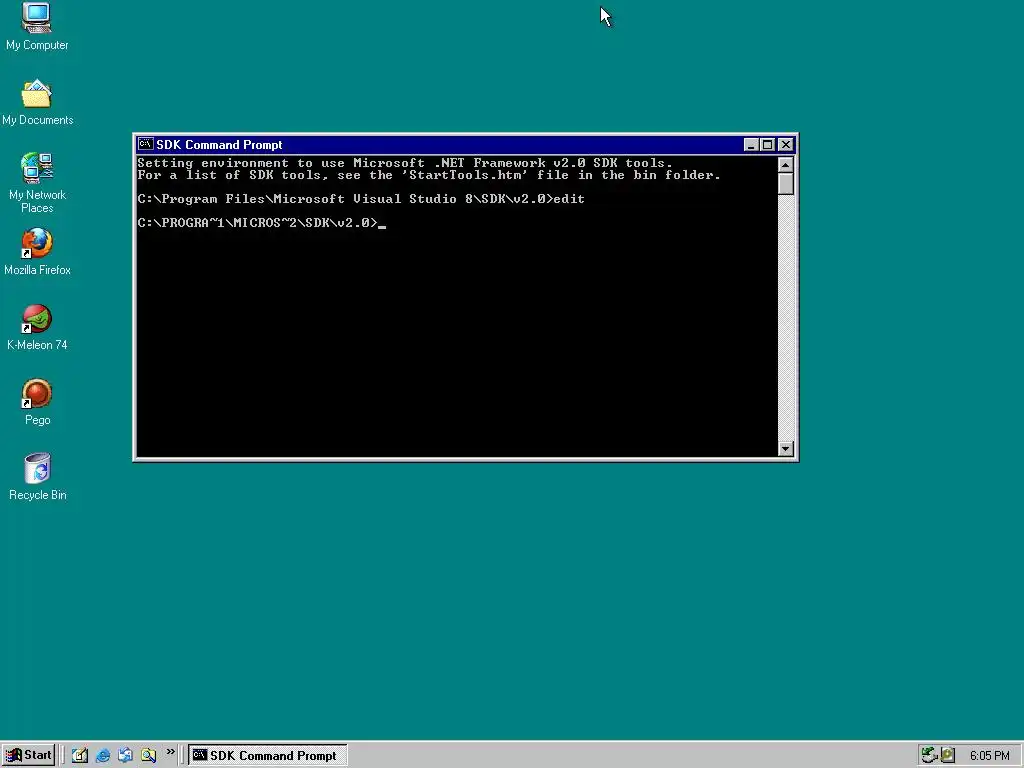
Task: Select the My Documents desktop icon
Action: point(37,103)
